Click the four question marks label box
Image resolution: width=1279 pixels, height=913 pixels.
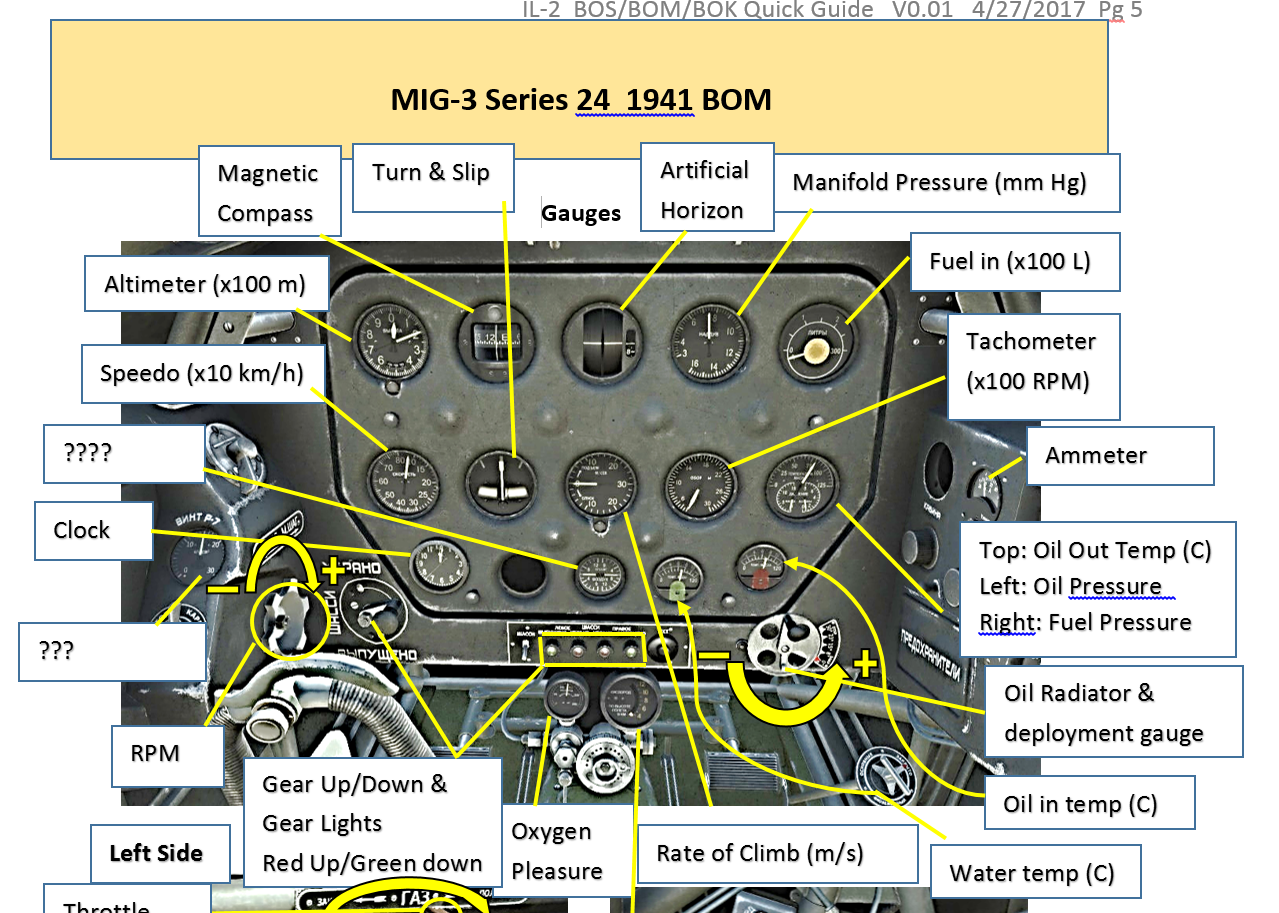[124, 453]
